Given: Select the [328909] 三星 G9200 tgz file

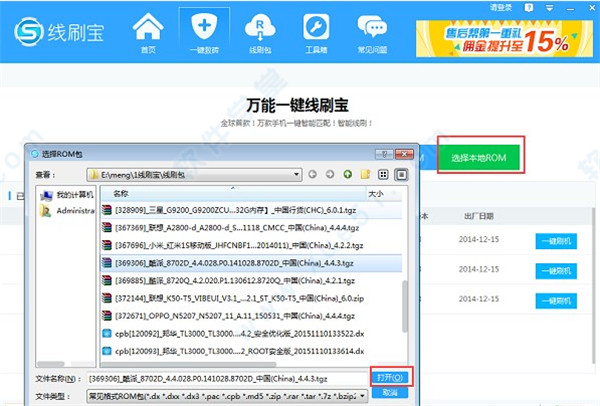Looking at the screenshot, I should tap(251, 210).
